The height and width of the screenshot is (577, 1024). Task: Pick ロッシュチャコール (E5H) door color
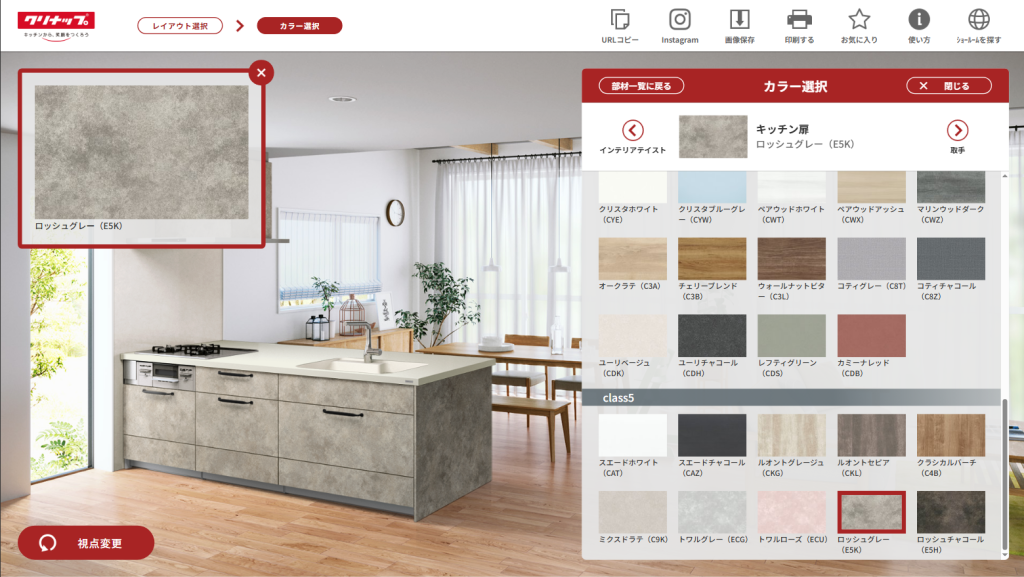click(950, 512)
